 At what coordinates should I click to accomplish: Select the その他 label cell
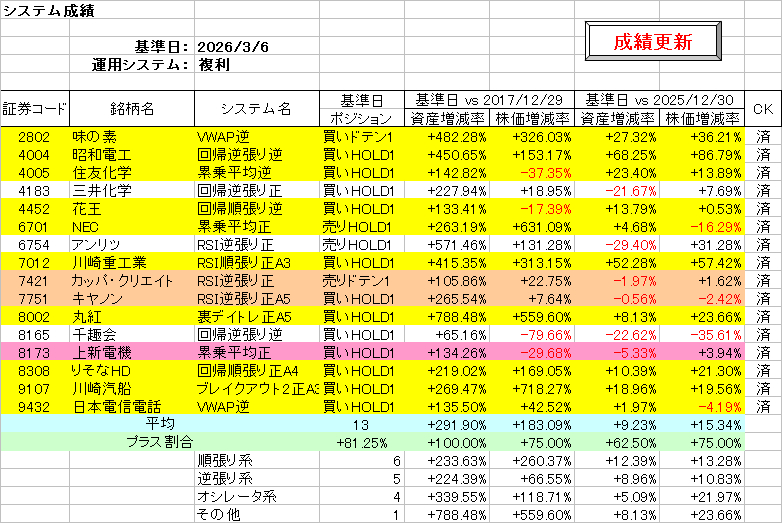pyautogui.click(x=257, y=514)
